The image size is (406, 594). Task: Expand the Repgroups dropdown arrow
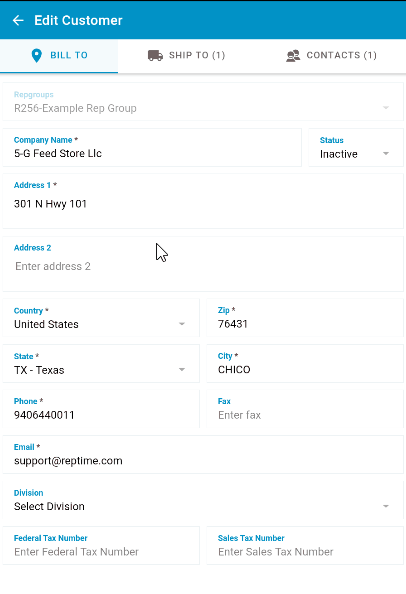(386, 108)
